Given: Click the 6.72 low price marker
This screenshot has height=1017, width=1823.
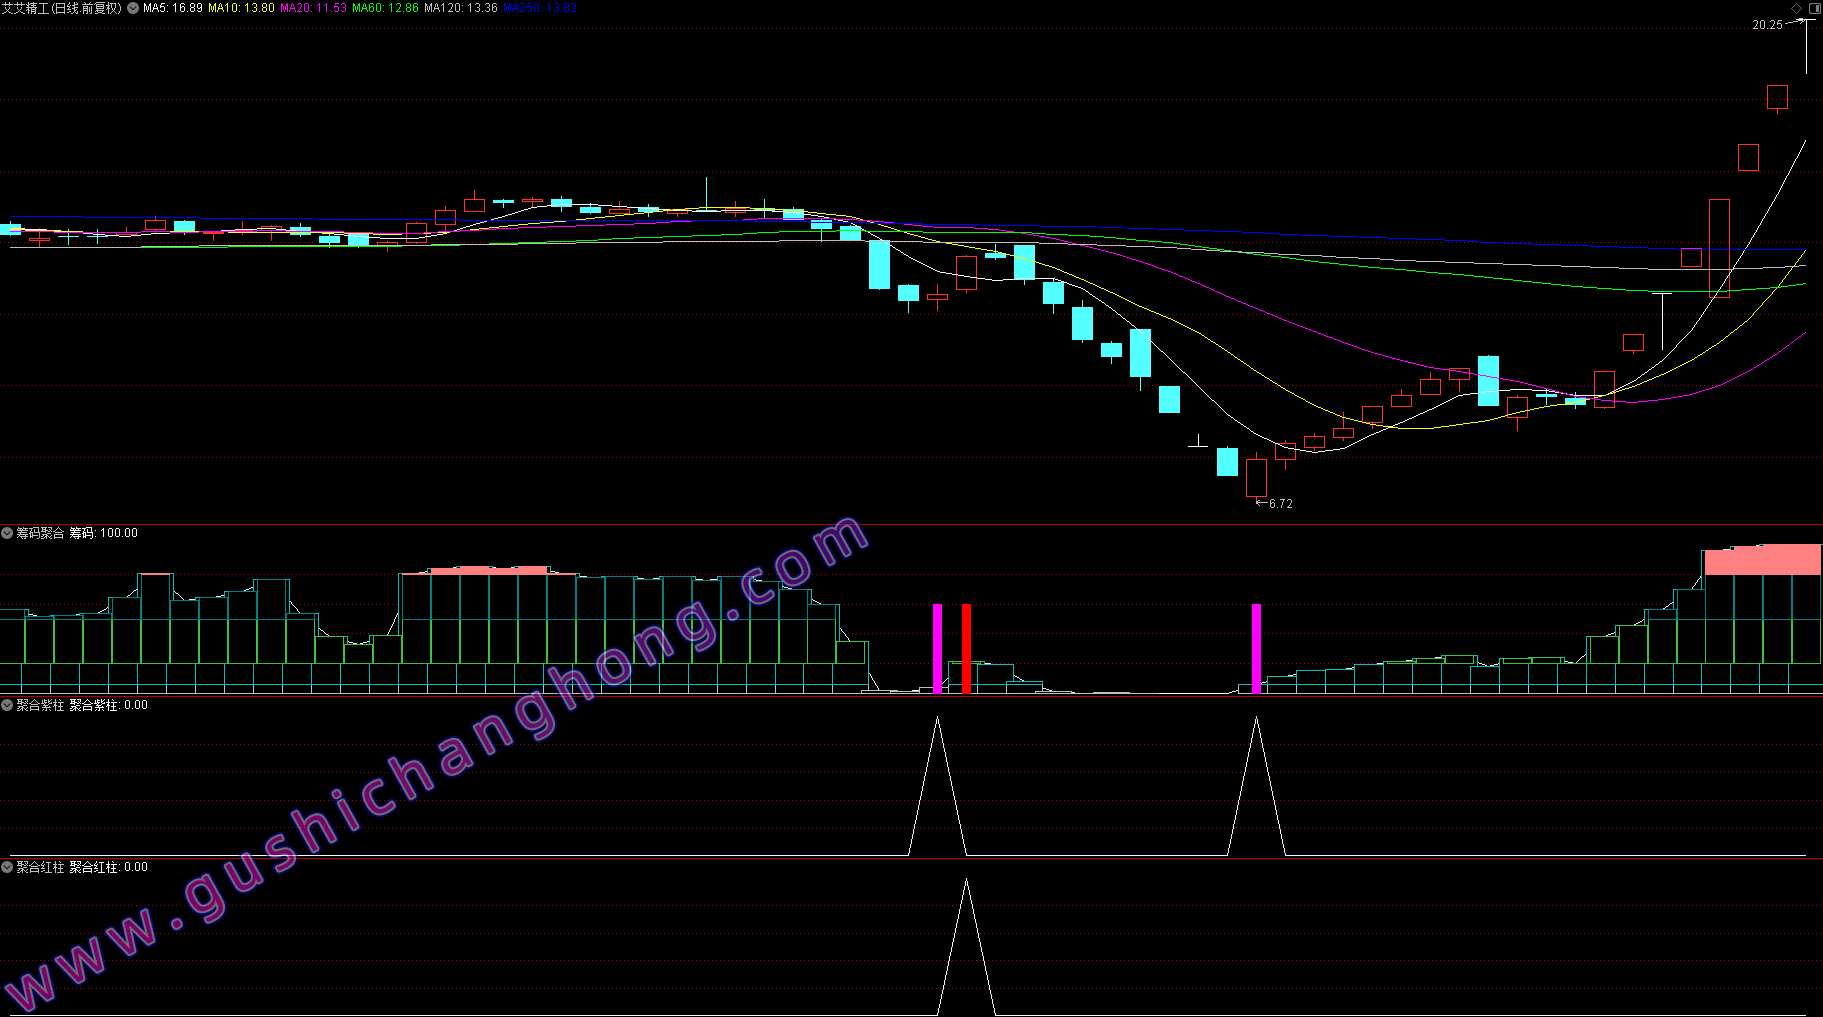Looking at the screenshot, I should [1281, 504].
